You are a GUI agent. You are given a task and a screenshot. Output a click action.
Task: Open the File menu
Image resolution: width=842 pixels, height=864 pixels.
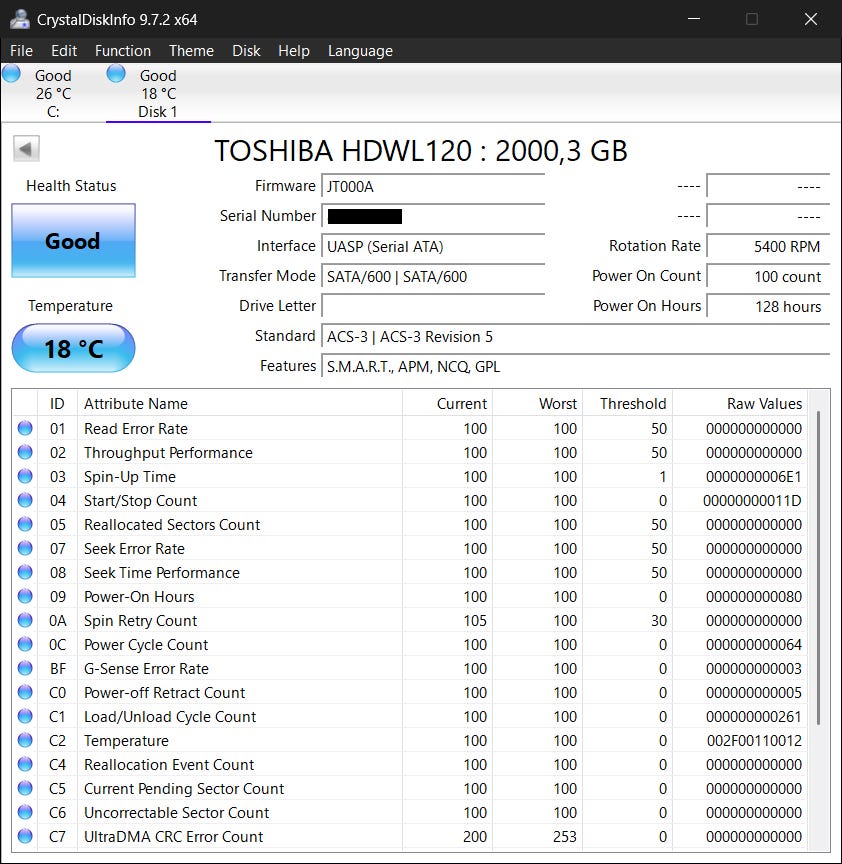pos(21,51)
